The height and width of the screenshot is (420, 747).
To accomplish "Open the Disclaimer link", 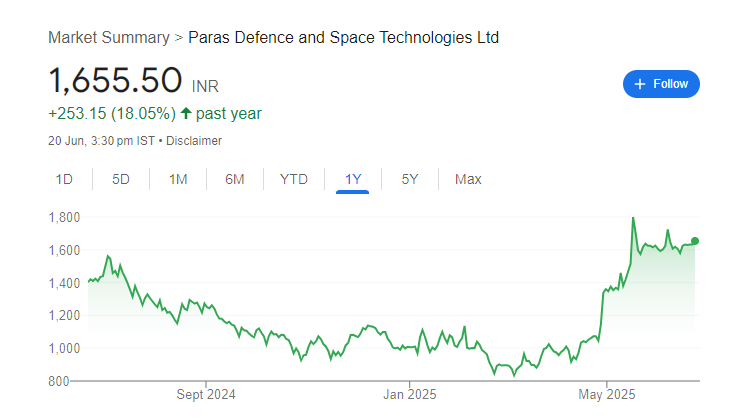I will point(194,141).
